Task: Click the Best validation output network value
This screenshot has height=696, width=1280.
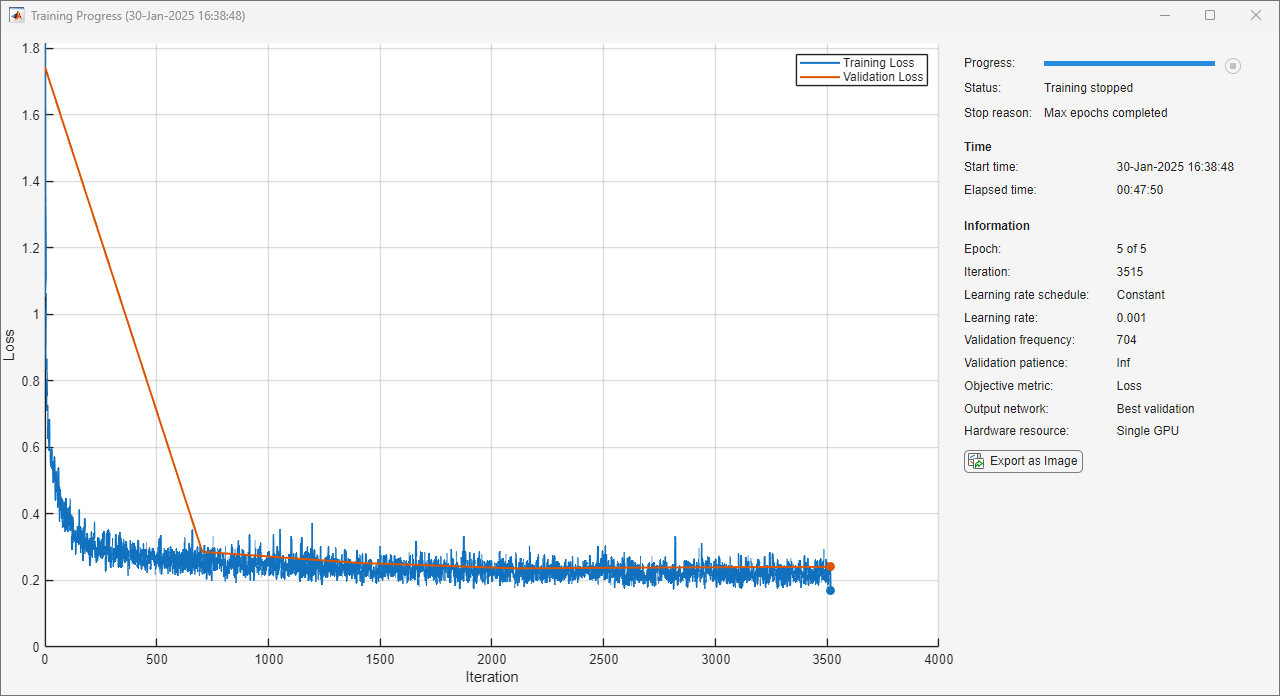Action: pyautogui.click(x=1155, y=409)
